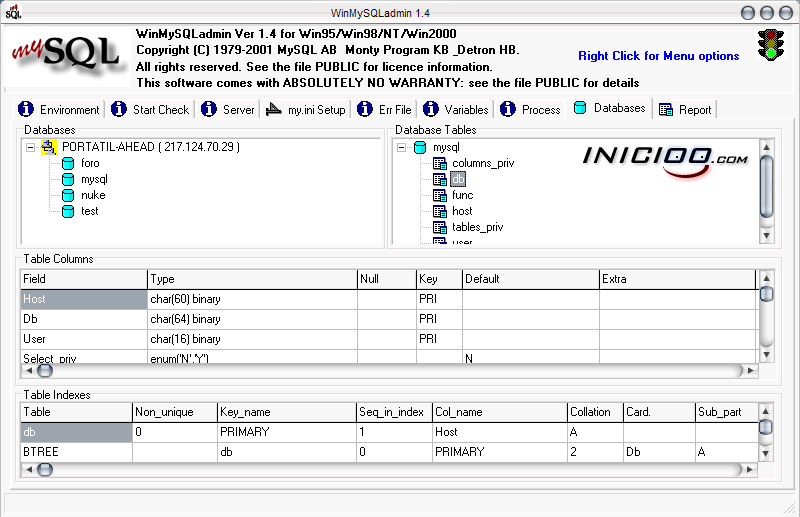The image size is (800, 517).
Task: Click the Start Check tab info icon
Action: [x=118, y=109]
